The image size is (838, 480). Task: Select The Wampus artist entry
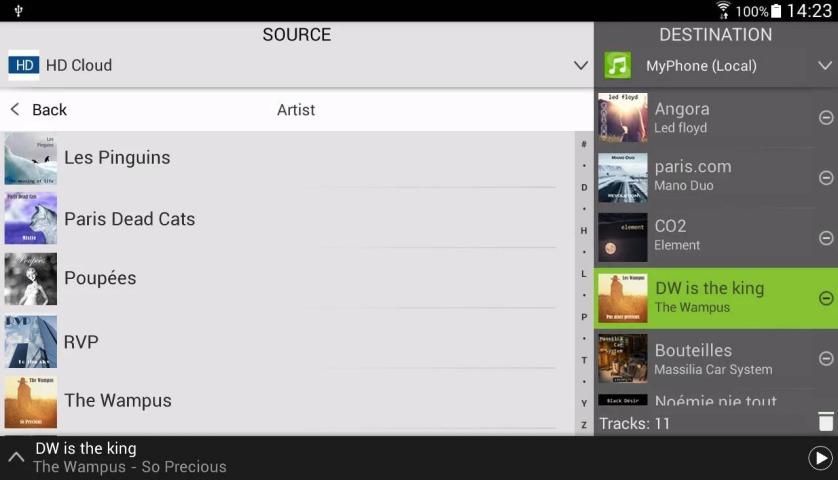click(x=289, y=401)
